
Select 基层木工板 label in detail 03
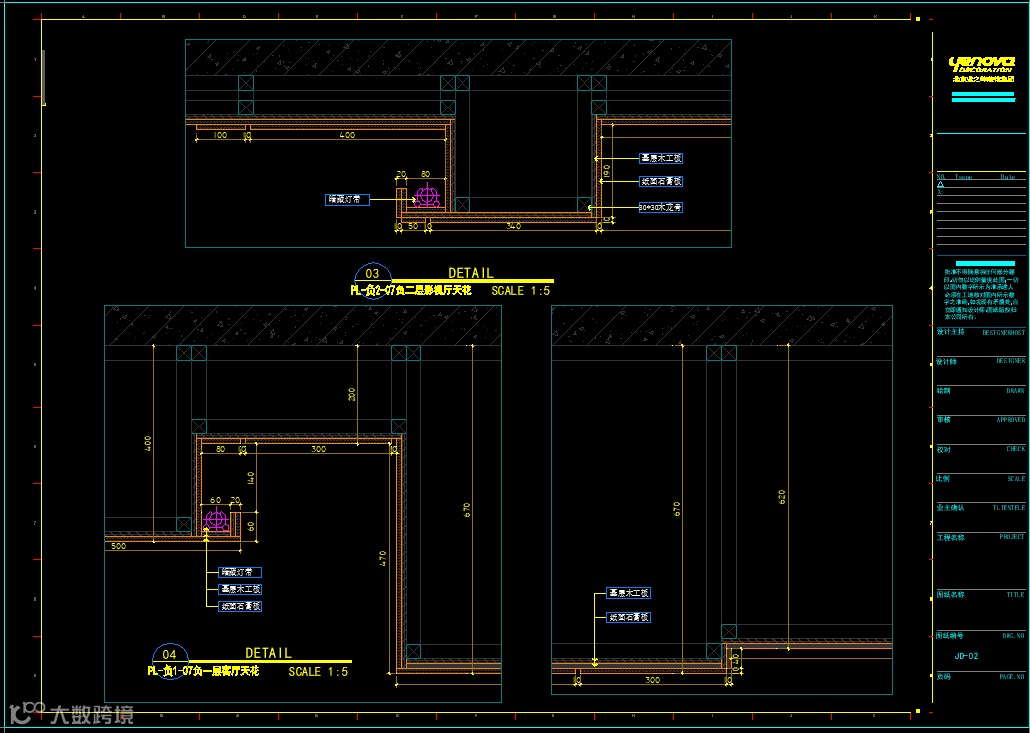[661, 158]
